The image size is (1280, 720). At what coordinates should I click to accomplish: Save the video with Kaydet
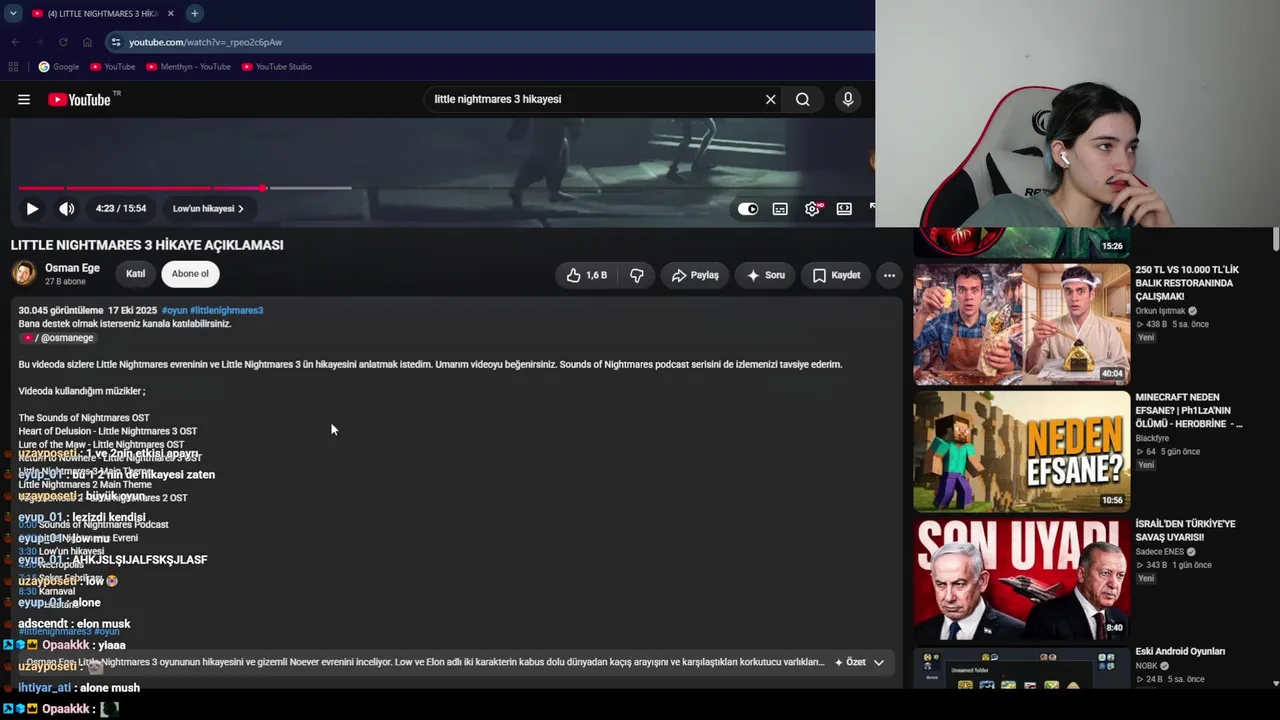pyautogui.click(x=836, y=275)
